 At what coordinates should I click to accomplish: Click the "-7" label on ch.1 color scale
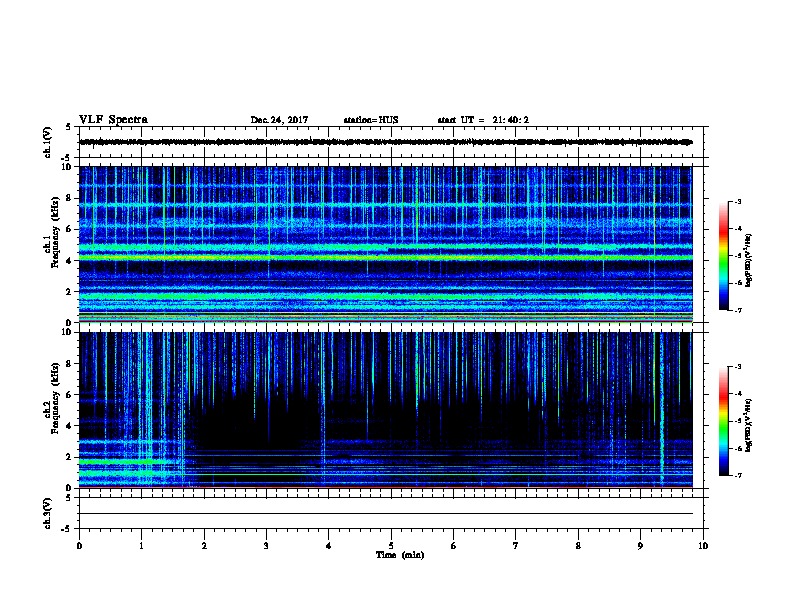(737, 310)
